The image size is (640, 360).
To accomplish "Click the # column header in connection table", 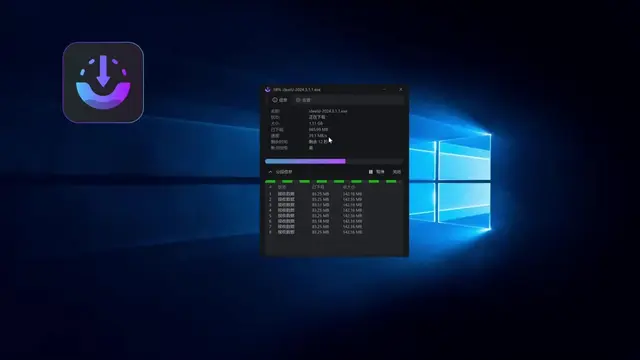I will (270, 187).
